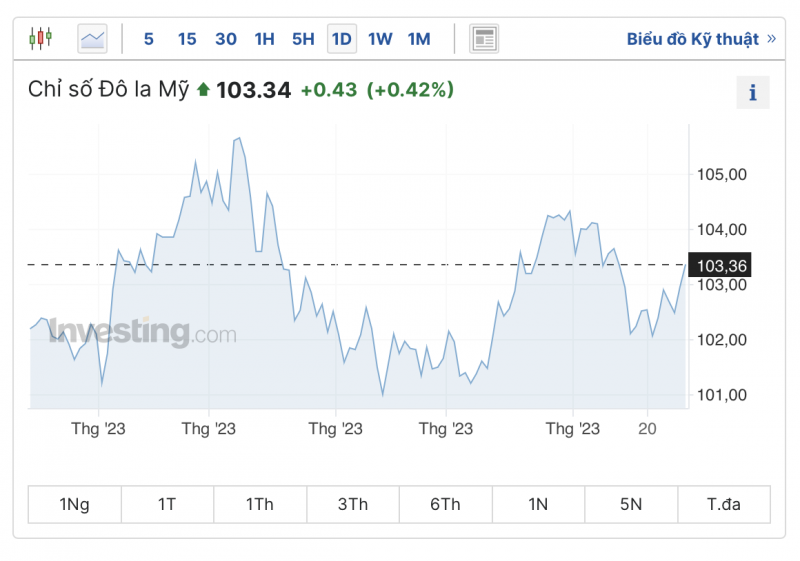The image size is (800, 561).
Task: Choose the 1W interval
Action: (380, 39)
